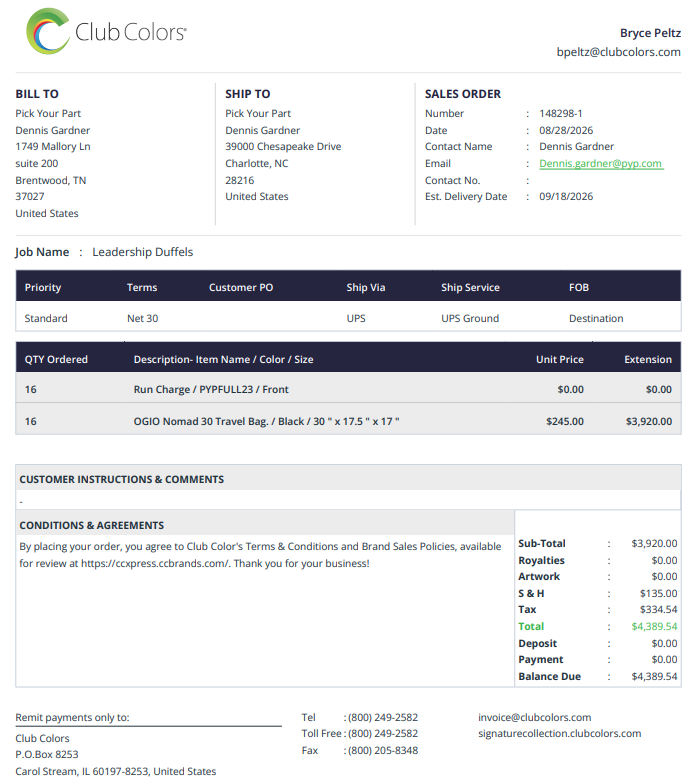Click the Extension column header
The height and width of the screenshot is (783, 697).
[648, 360]
